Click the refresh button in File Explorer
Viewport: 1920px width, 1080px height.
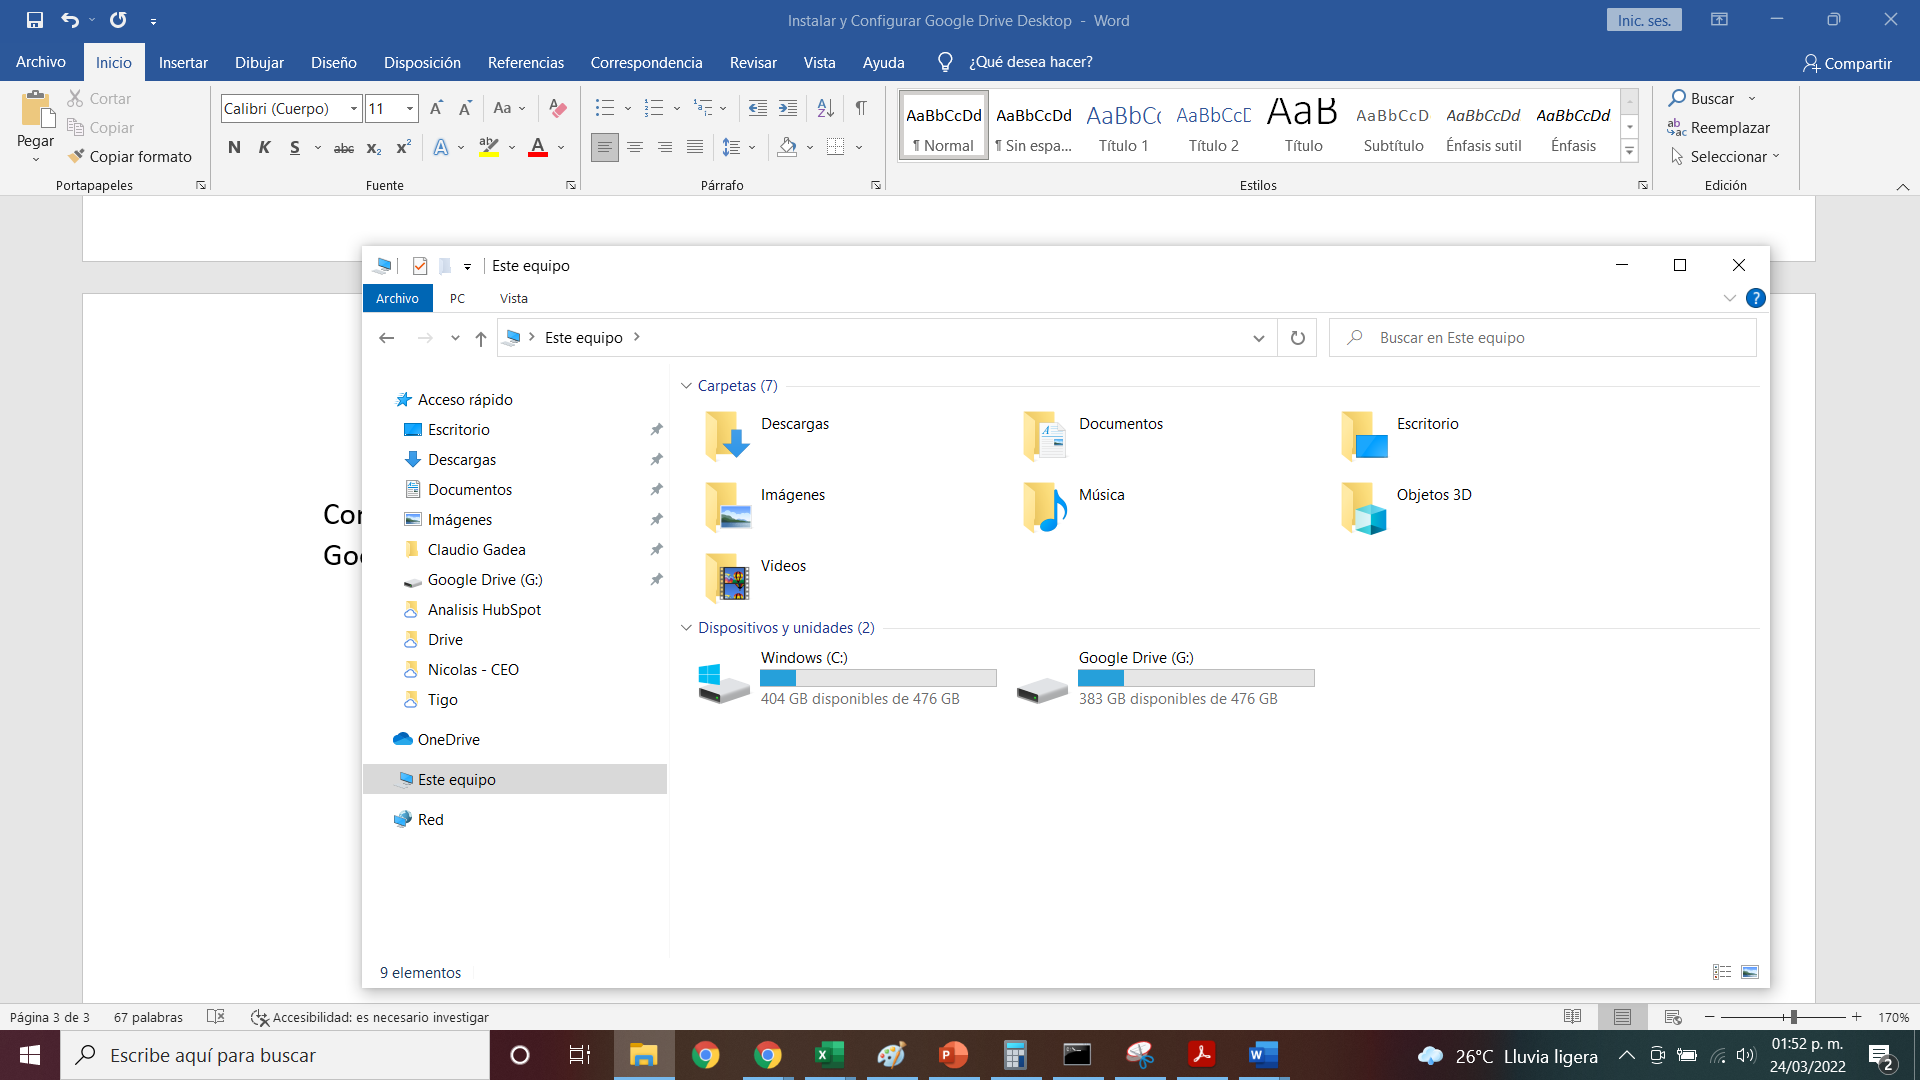[1297, 338]
